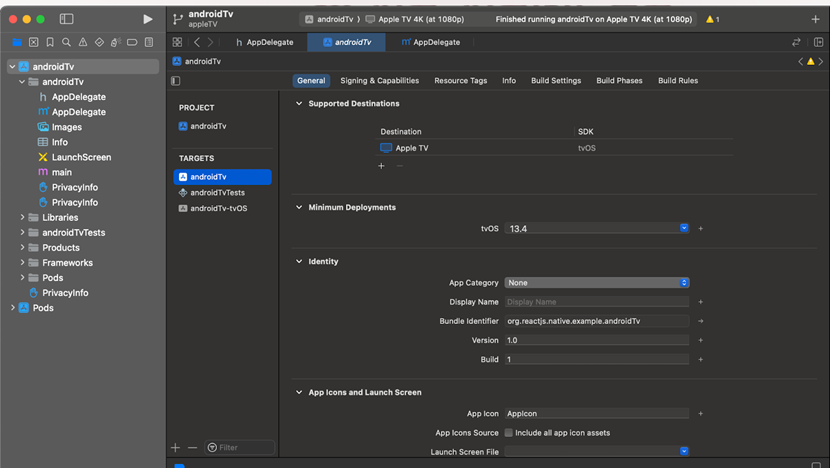
Task: Switch to Build Settings tab
Action: pos(556,80)
